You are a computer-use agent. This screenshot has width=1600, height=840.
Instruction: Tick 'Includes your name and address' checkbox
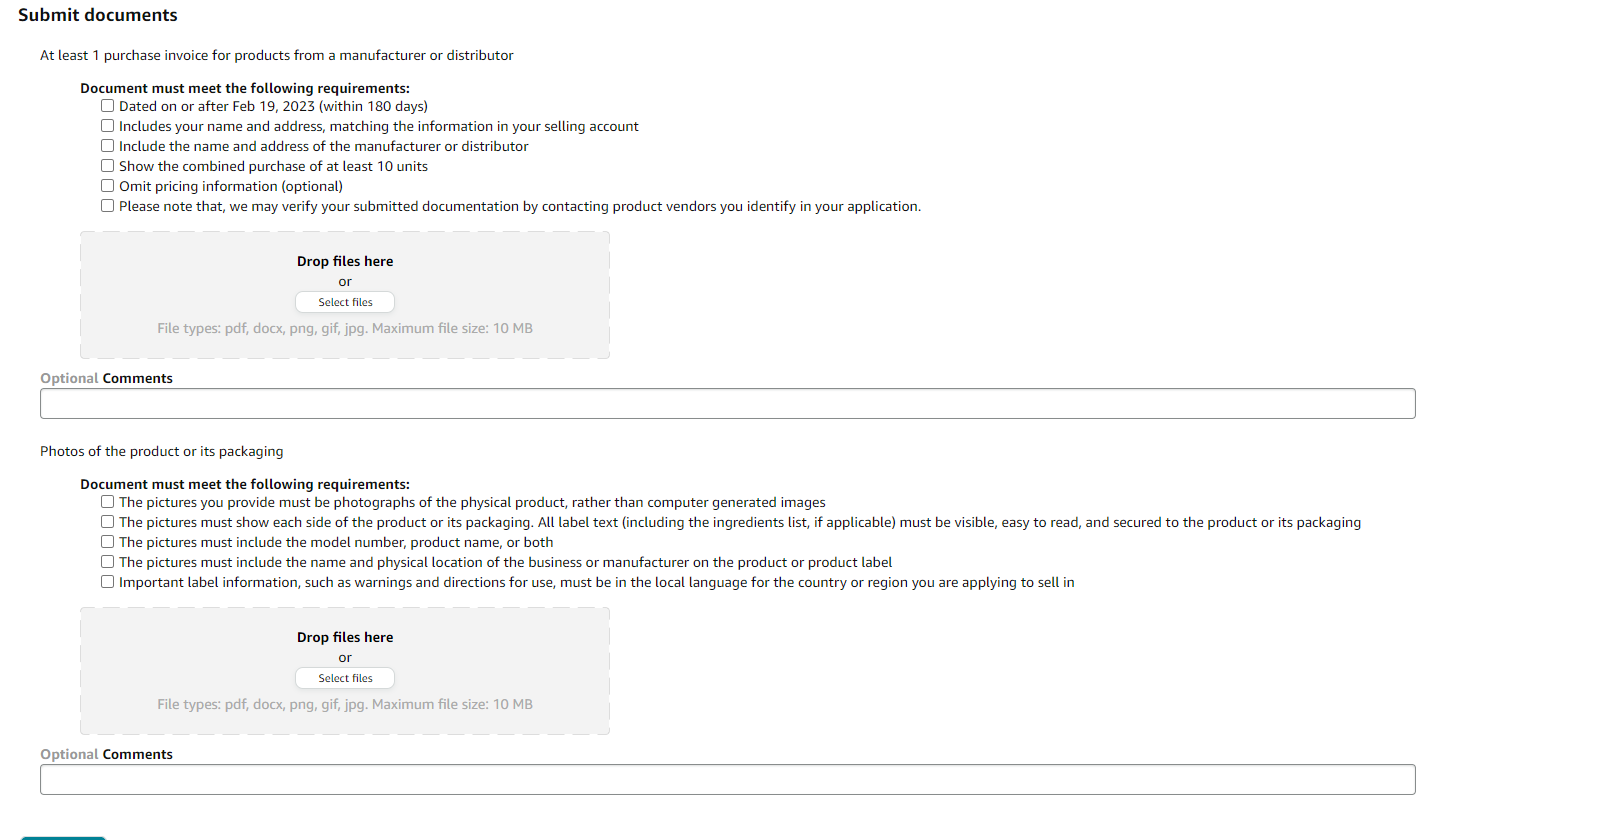tap(107, 126)
